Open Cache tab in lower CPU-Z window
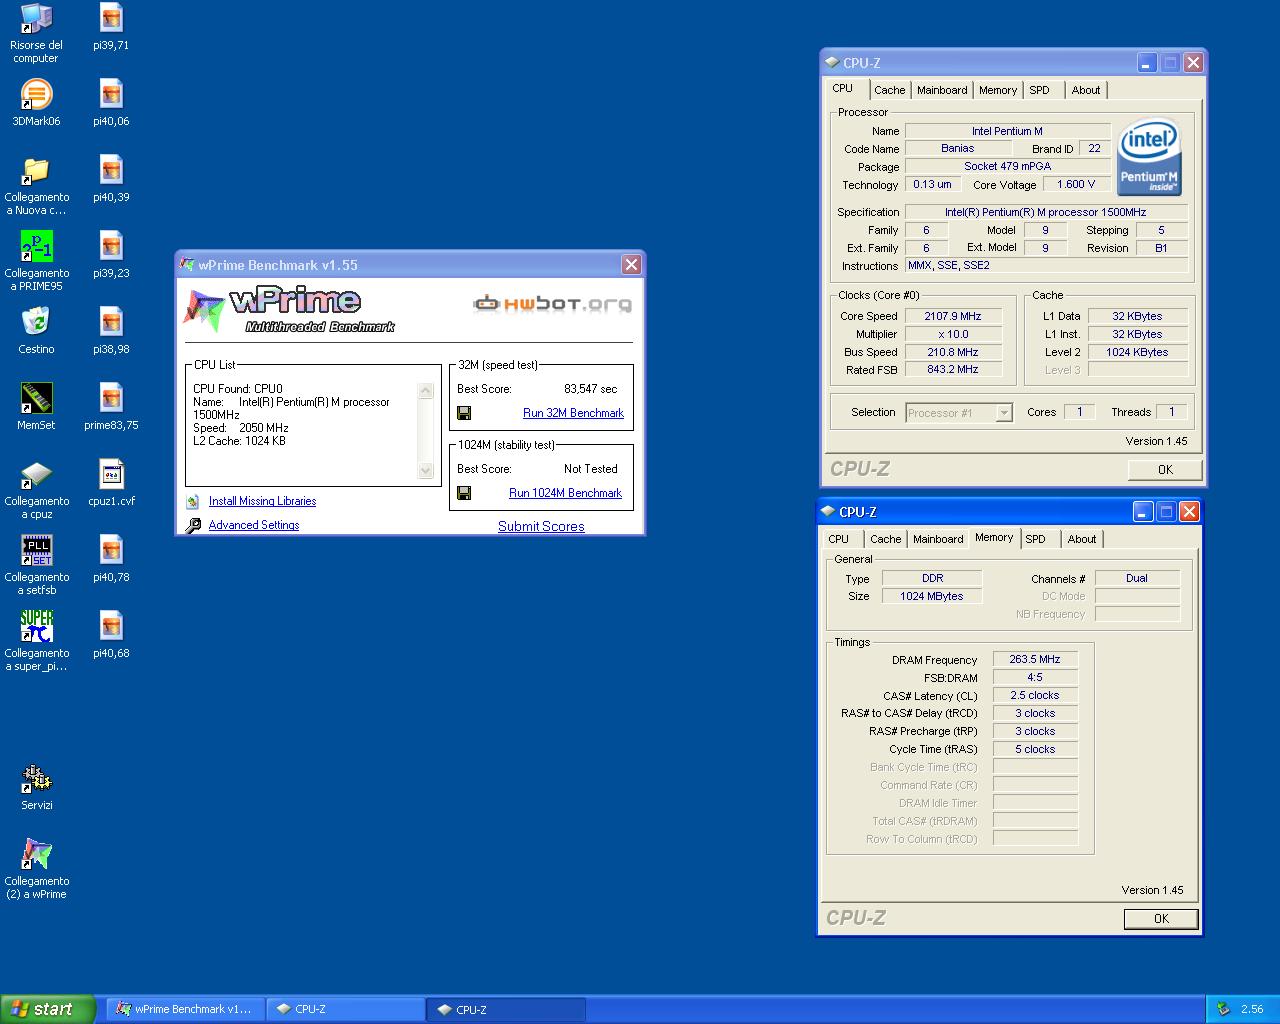 [885, 539]
